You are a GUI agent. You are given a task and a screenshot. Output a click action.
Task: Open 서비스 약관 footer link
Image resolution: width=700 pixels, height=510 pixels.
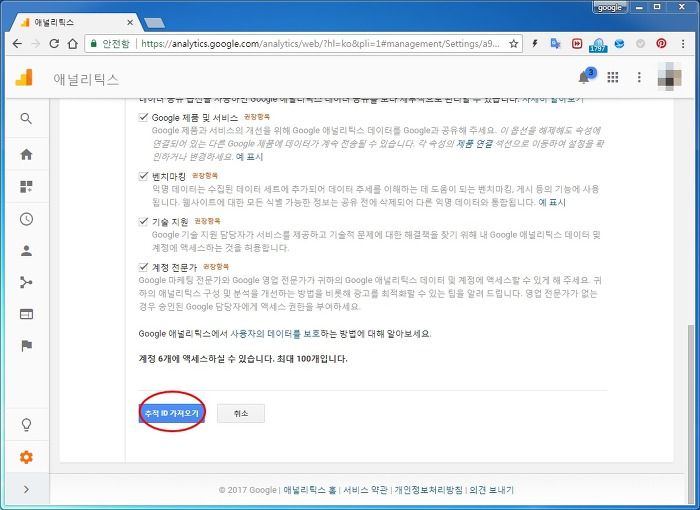365,490
